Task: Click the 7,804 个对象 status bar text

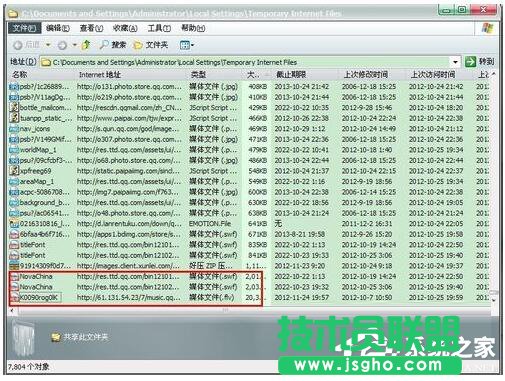Action: (28, 367)
